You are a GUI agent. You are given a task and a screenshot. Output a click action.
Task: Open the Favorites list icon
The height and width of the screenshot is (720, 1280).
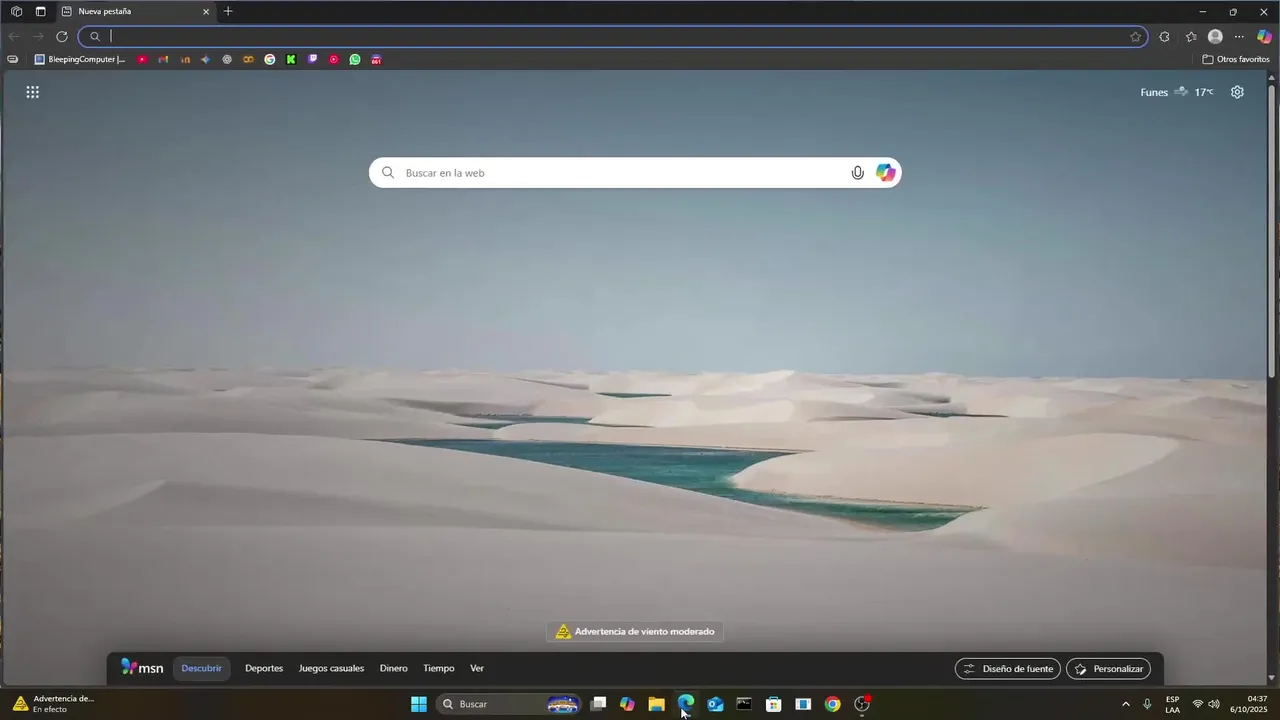tap(1191, 36)
